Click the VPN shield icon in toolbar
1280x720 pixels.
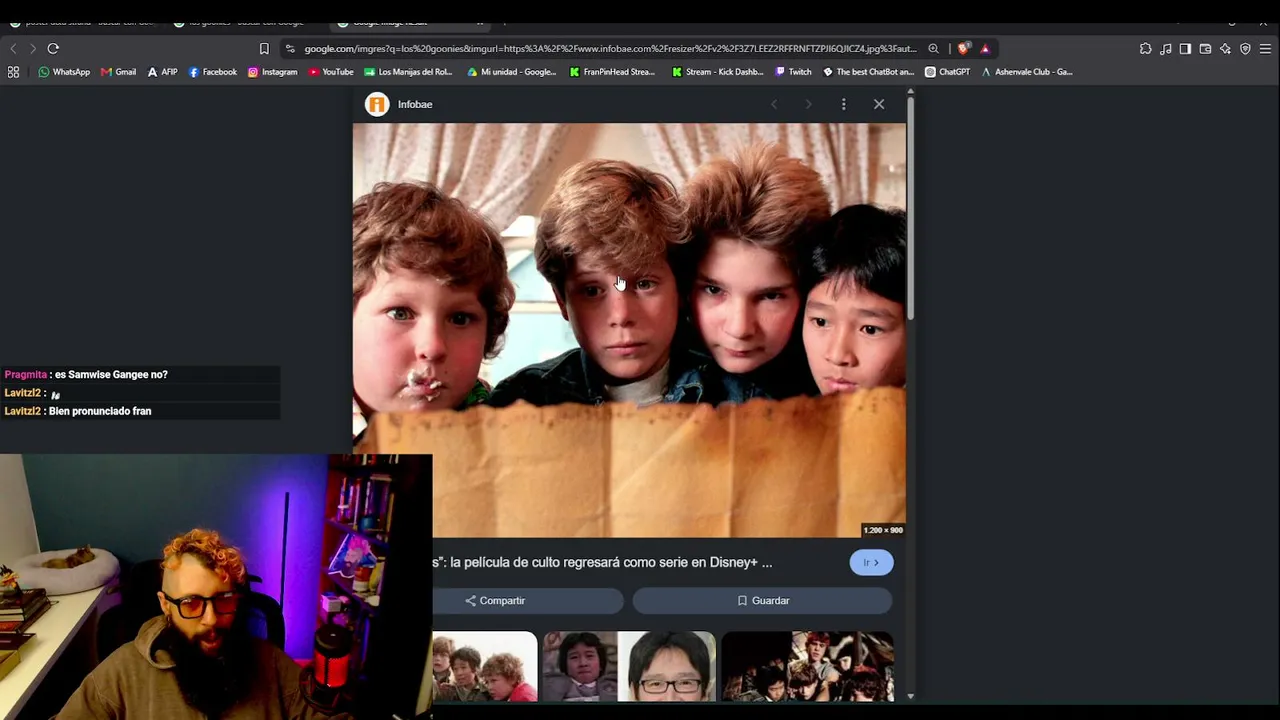pyautogui.click(x=1245, y=48)
